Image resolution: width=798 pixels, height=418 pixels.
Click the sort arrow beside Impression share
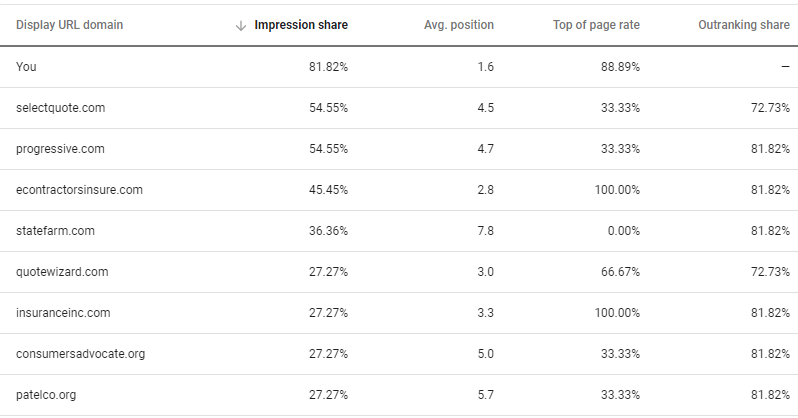pos(241,25)
